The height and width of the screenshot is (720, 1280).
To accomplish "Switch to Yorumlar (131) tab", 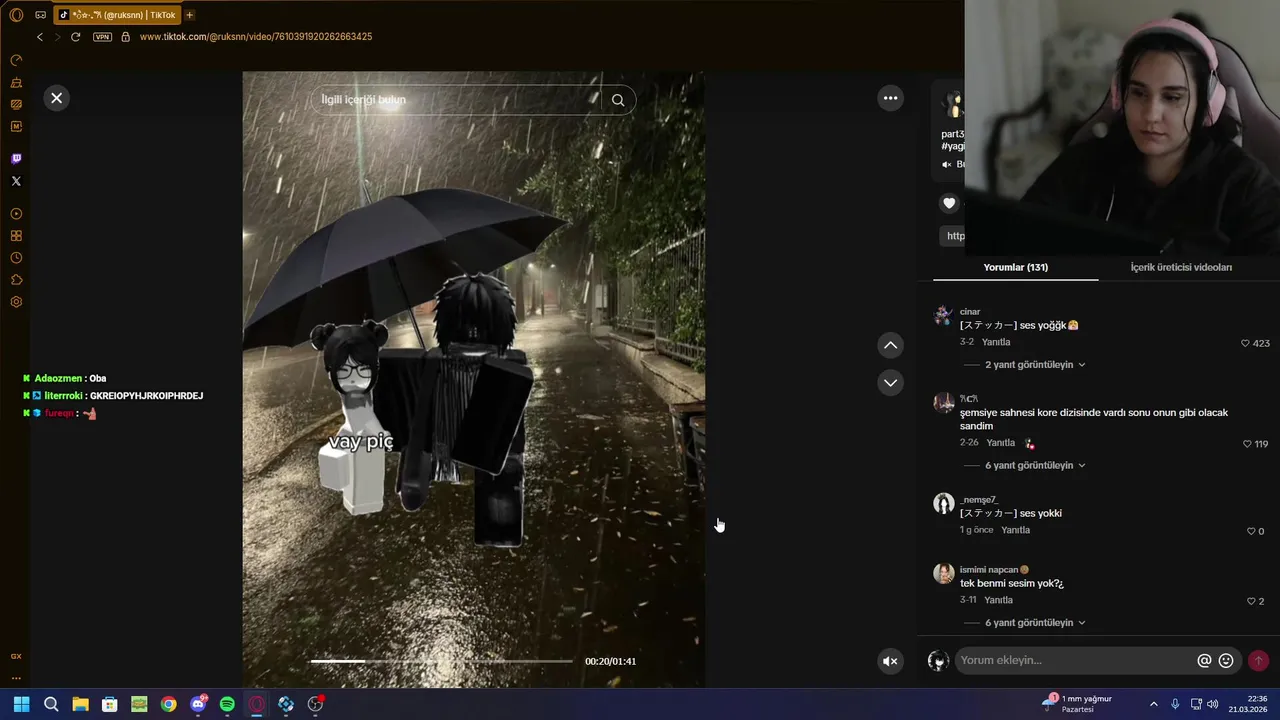I will pos(1015,267).
